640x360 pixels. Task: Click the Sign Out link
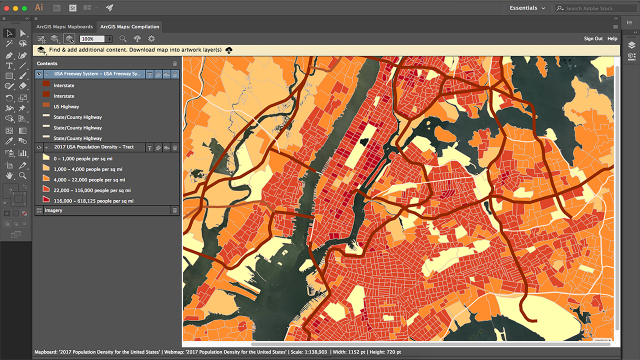pos(593,39)
